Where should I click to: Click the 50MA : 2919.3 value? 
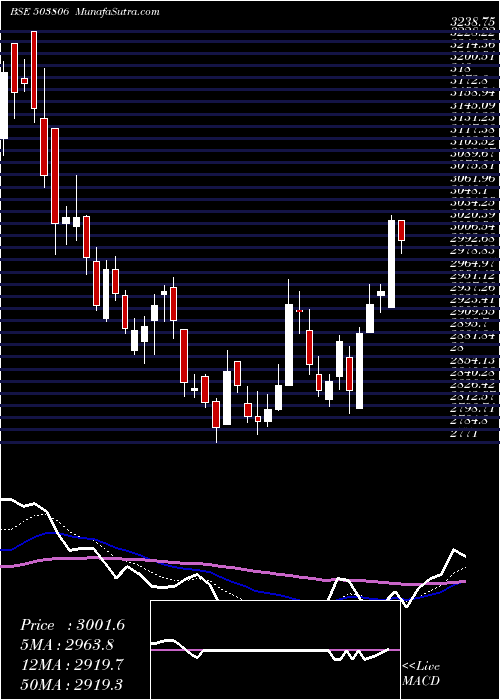pos(72,684)
